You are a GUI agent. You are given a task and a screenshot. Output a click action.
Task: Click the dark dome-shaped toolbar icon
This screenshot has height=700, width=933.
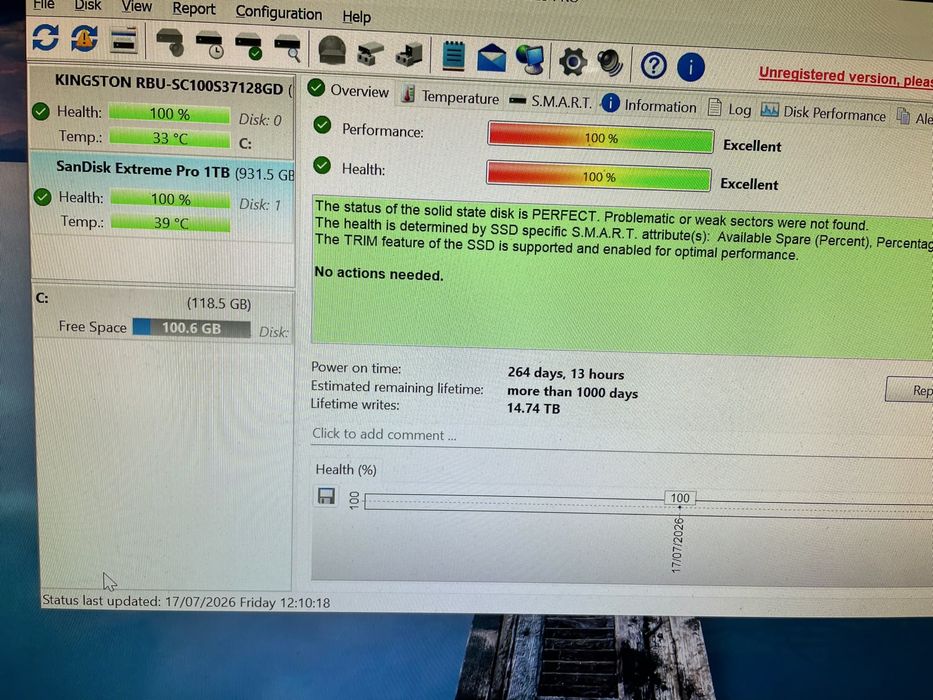pyautogui.click(x=332, y=51)
